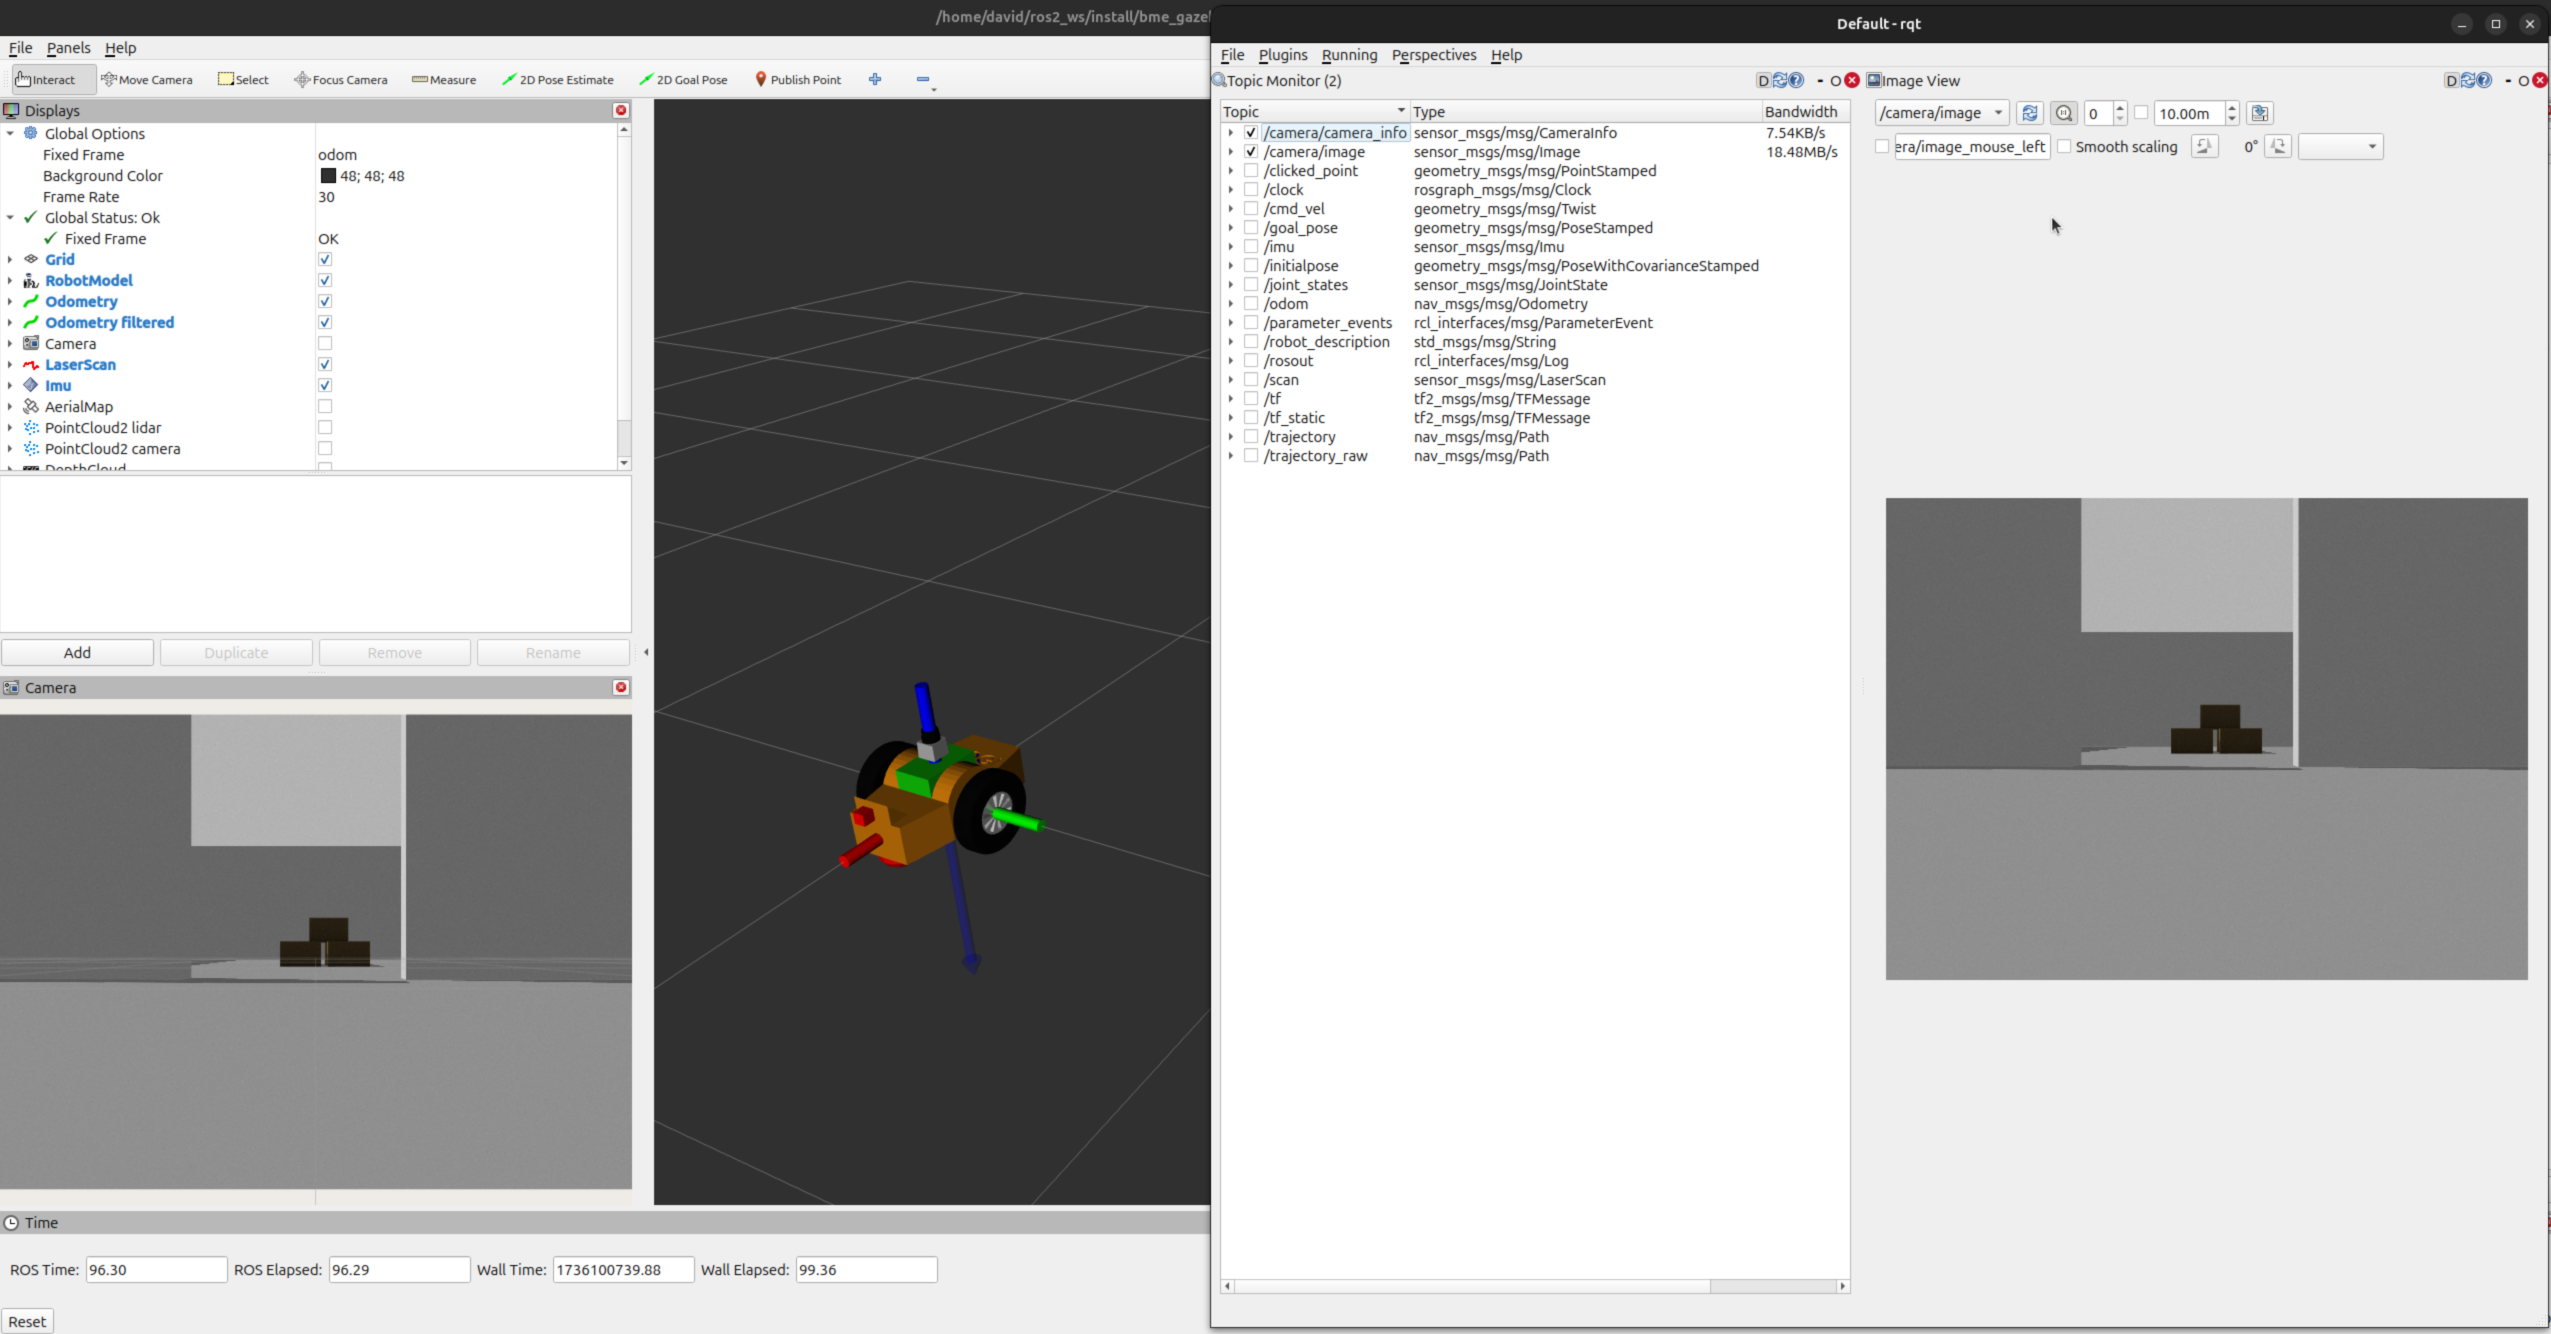This screenshot has width=2551, height=1334.
Task: Activate the Move Camera tool
Action: click(147, 80)
